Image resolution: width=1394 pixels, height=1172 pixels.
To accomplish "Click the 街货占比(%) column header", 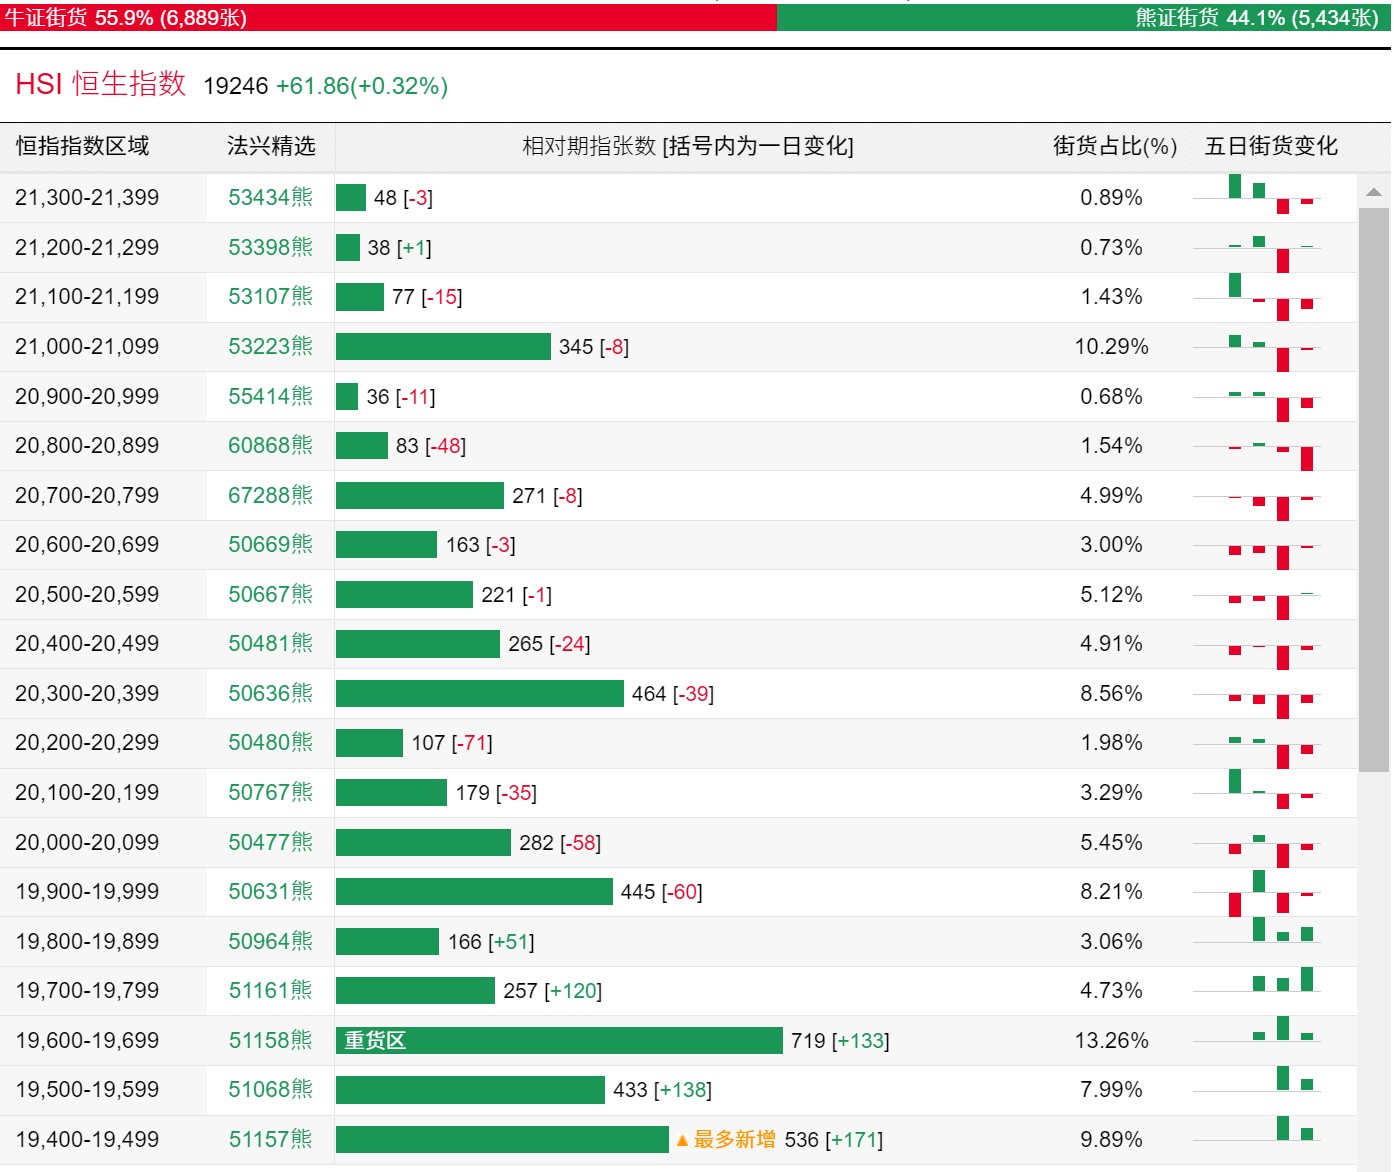I will pos(1115,146).
